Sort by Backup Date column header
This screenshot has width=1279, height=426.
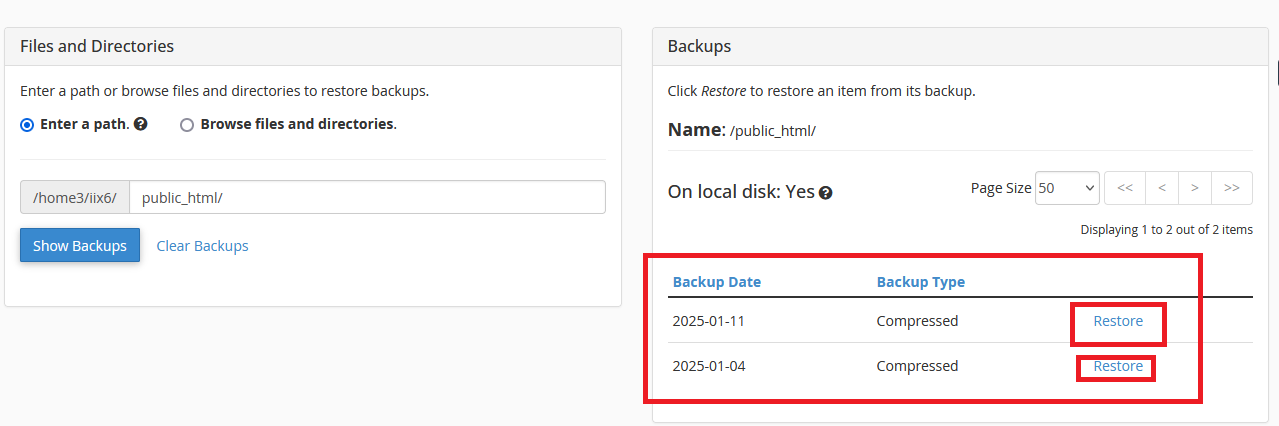[717, 282]
